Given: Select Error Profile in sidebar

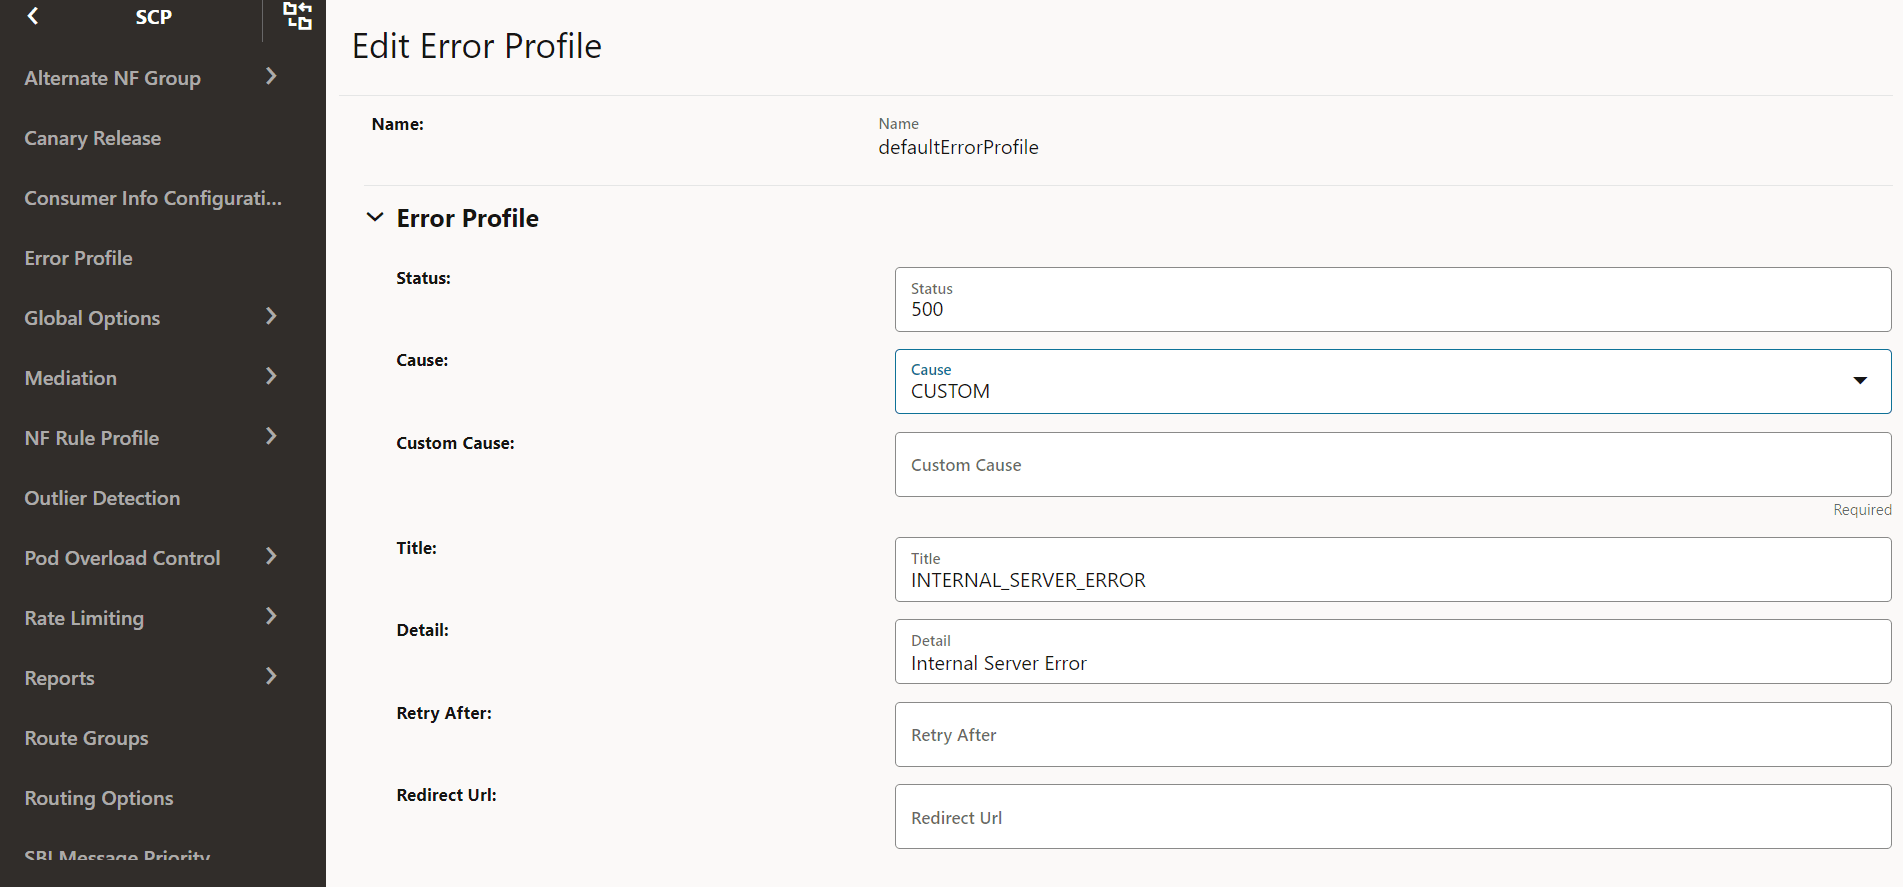Looking at the screenshot, I should click(79, 258).
